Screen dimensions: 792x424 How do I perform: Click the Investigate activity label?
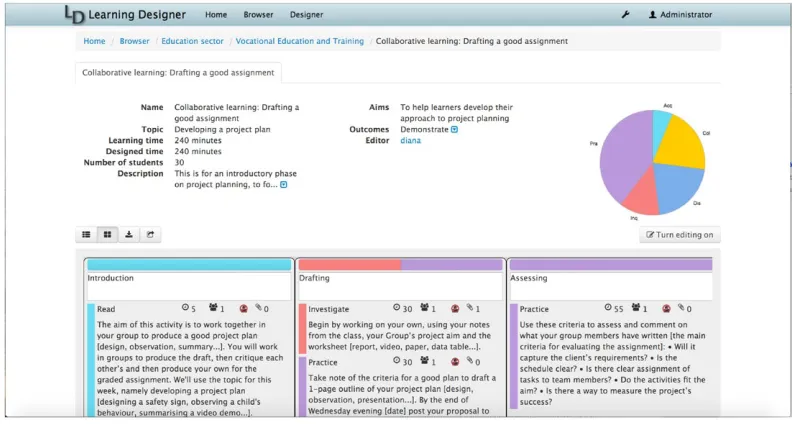tap(328, 309)
